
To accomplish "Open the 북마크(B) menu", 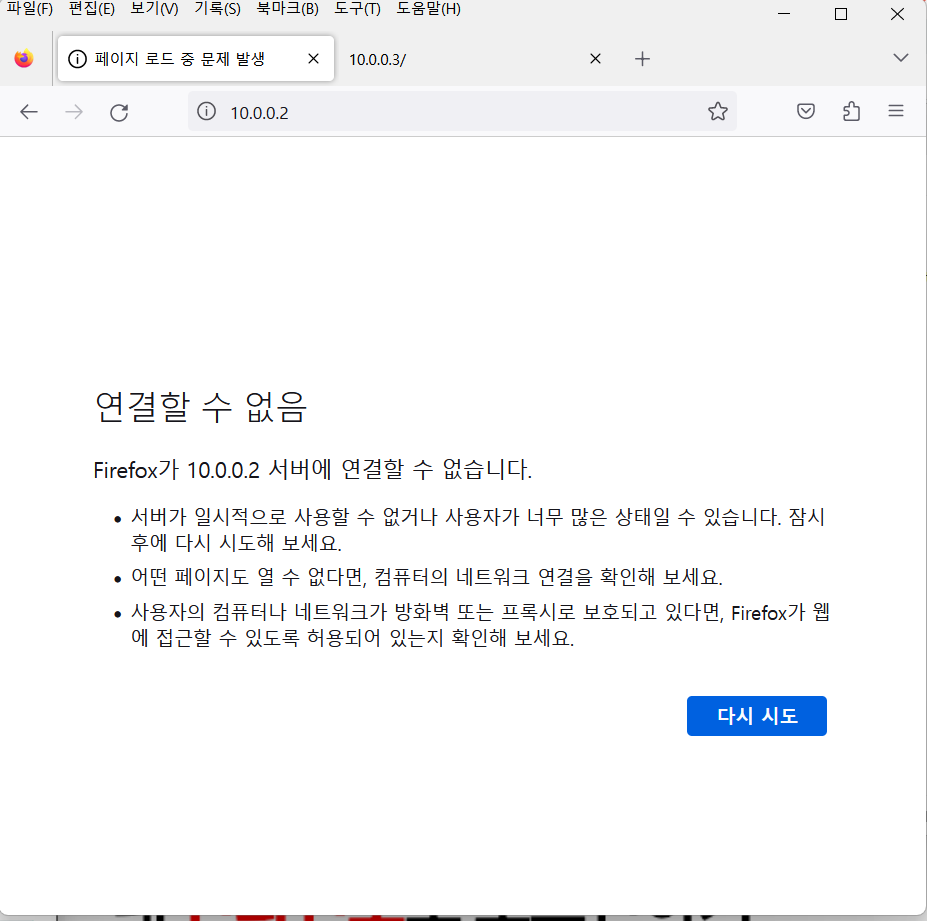I will pos(288,9).
